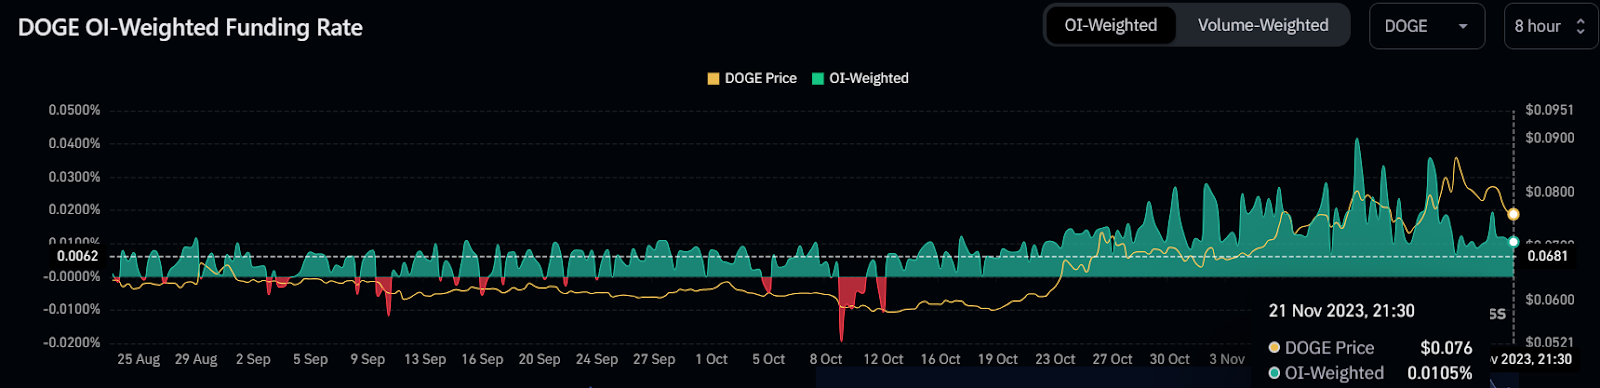Click the 5 Sep date label
The height and width of the screenshot is (388, 1600).
310,359
